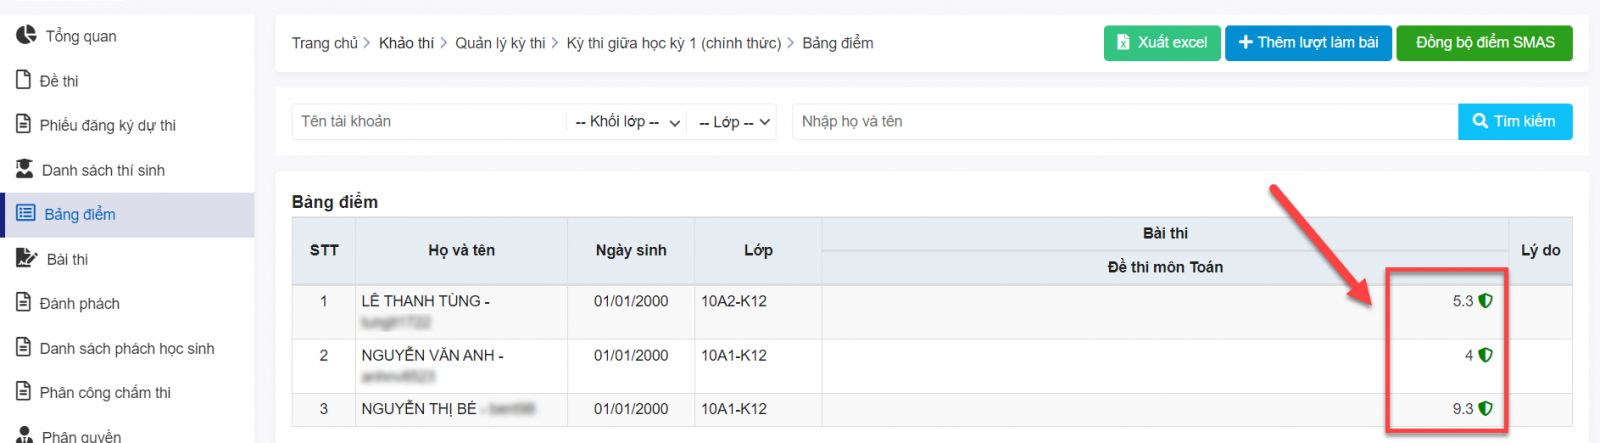This screenshot has width=1600, height=443.
Task: Click the Phân quyền user icon
Action: click(x=25, y=435)
